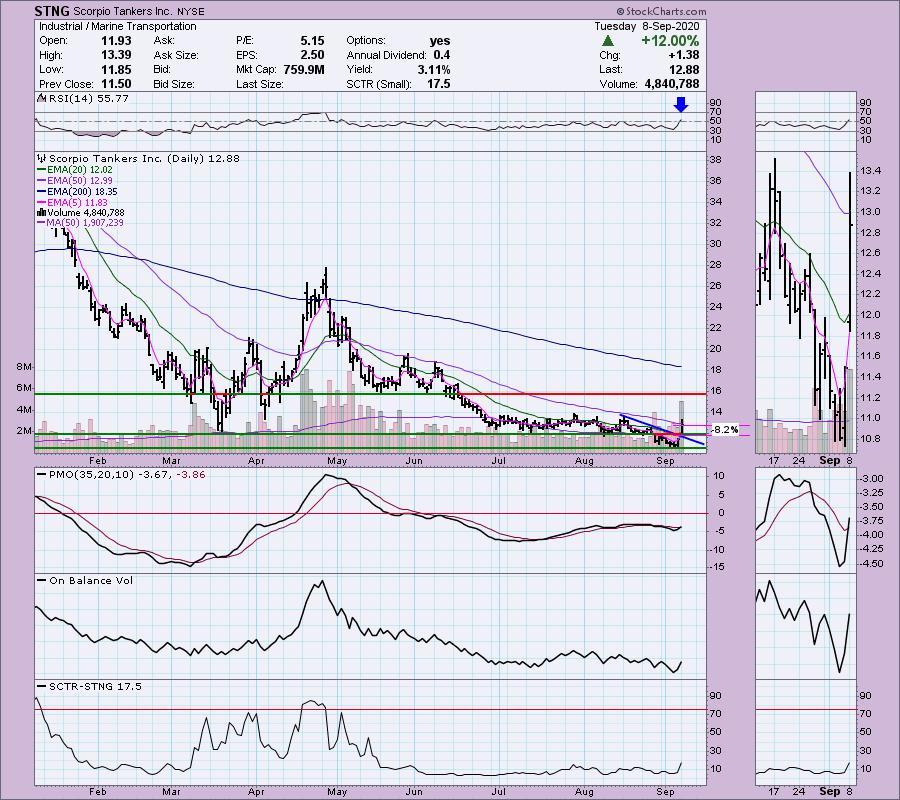This screenshot has width=900, height=800.
Task: Click the -4.50 label on PMO zoom panel
Action: pyautogui.click(x=872, y=564)
